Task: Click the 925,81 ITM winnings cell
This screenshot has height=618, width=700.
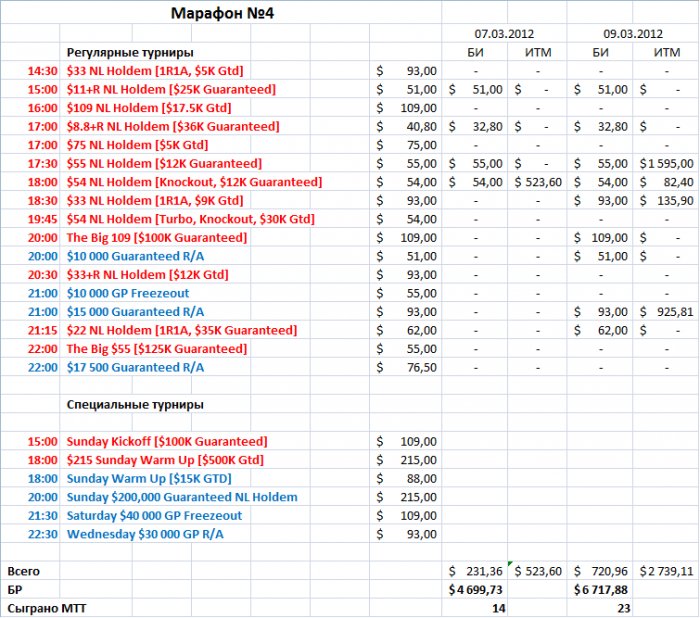Action: pos(666,312)
